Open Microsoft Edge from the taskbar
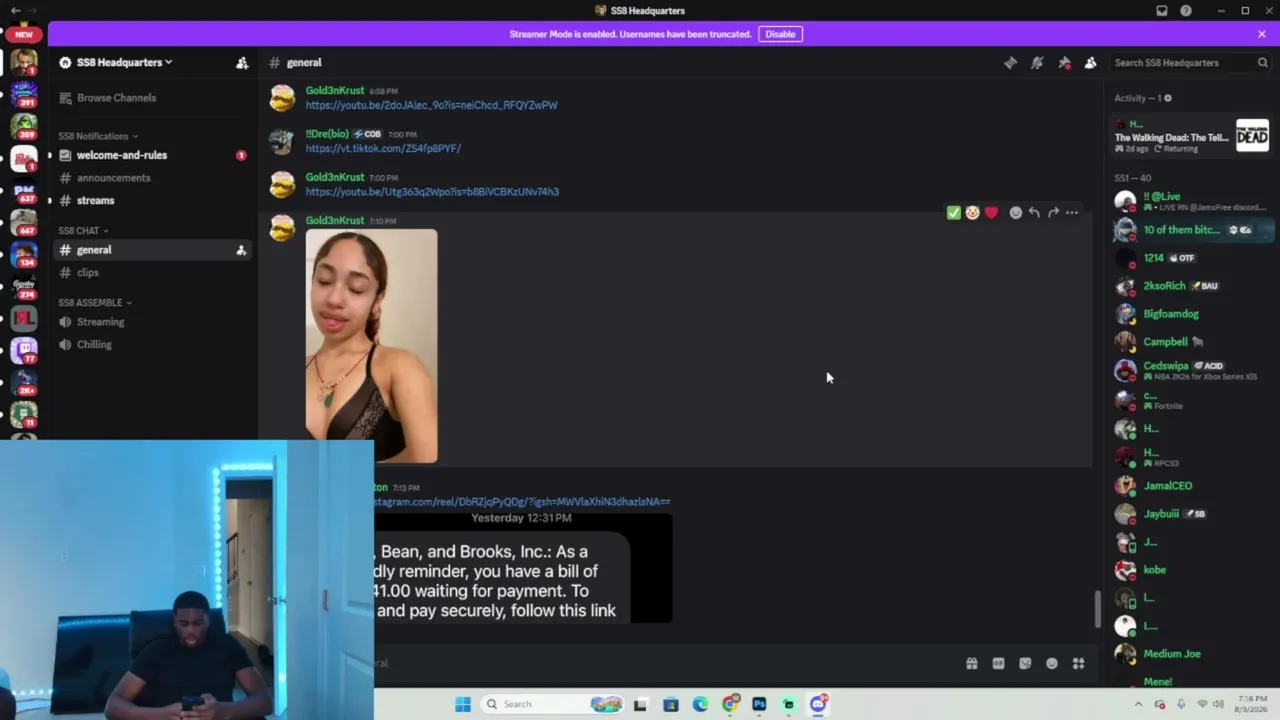This screenshot has width=1280, height=720. pos(700,704)
